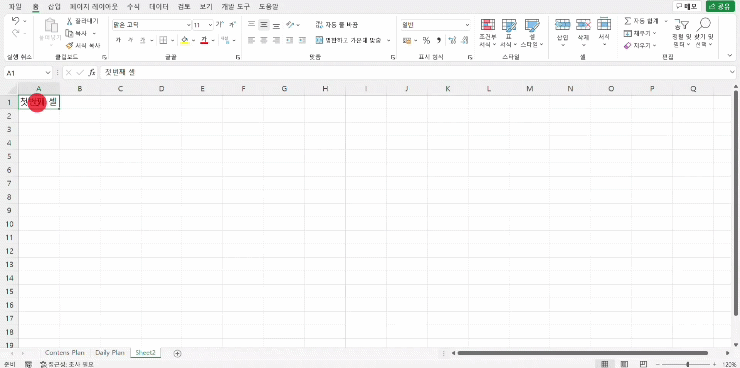Open the 파일 (File) menu tab
Screen dimensions: 740x368
coord(15,7)
